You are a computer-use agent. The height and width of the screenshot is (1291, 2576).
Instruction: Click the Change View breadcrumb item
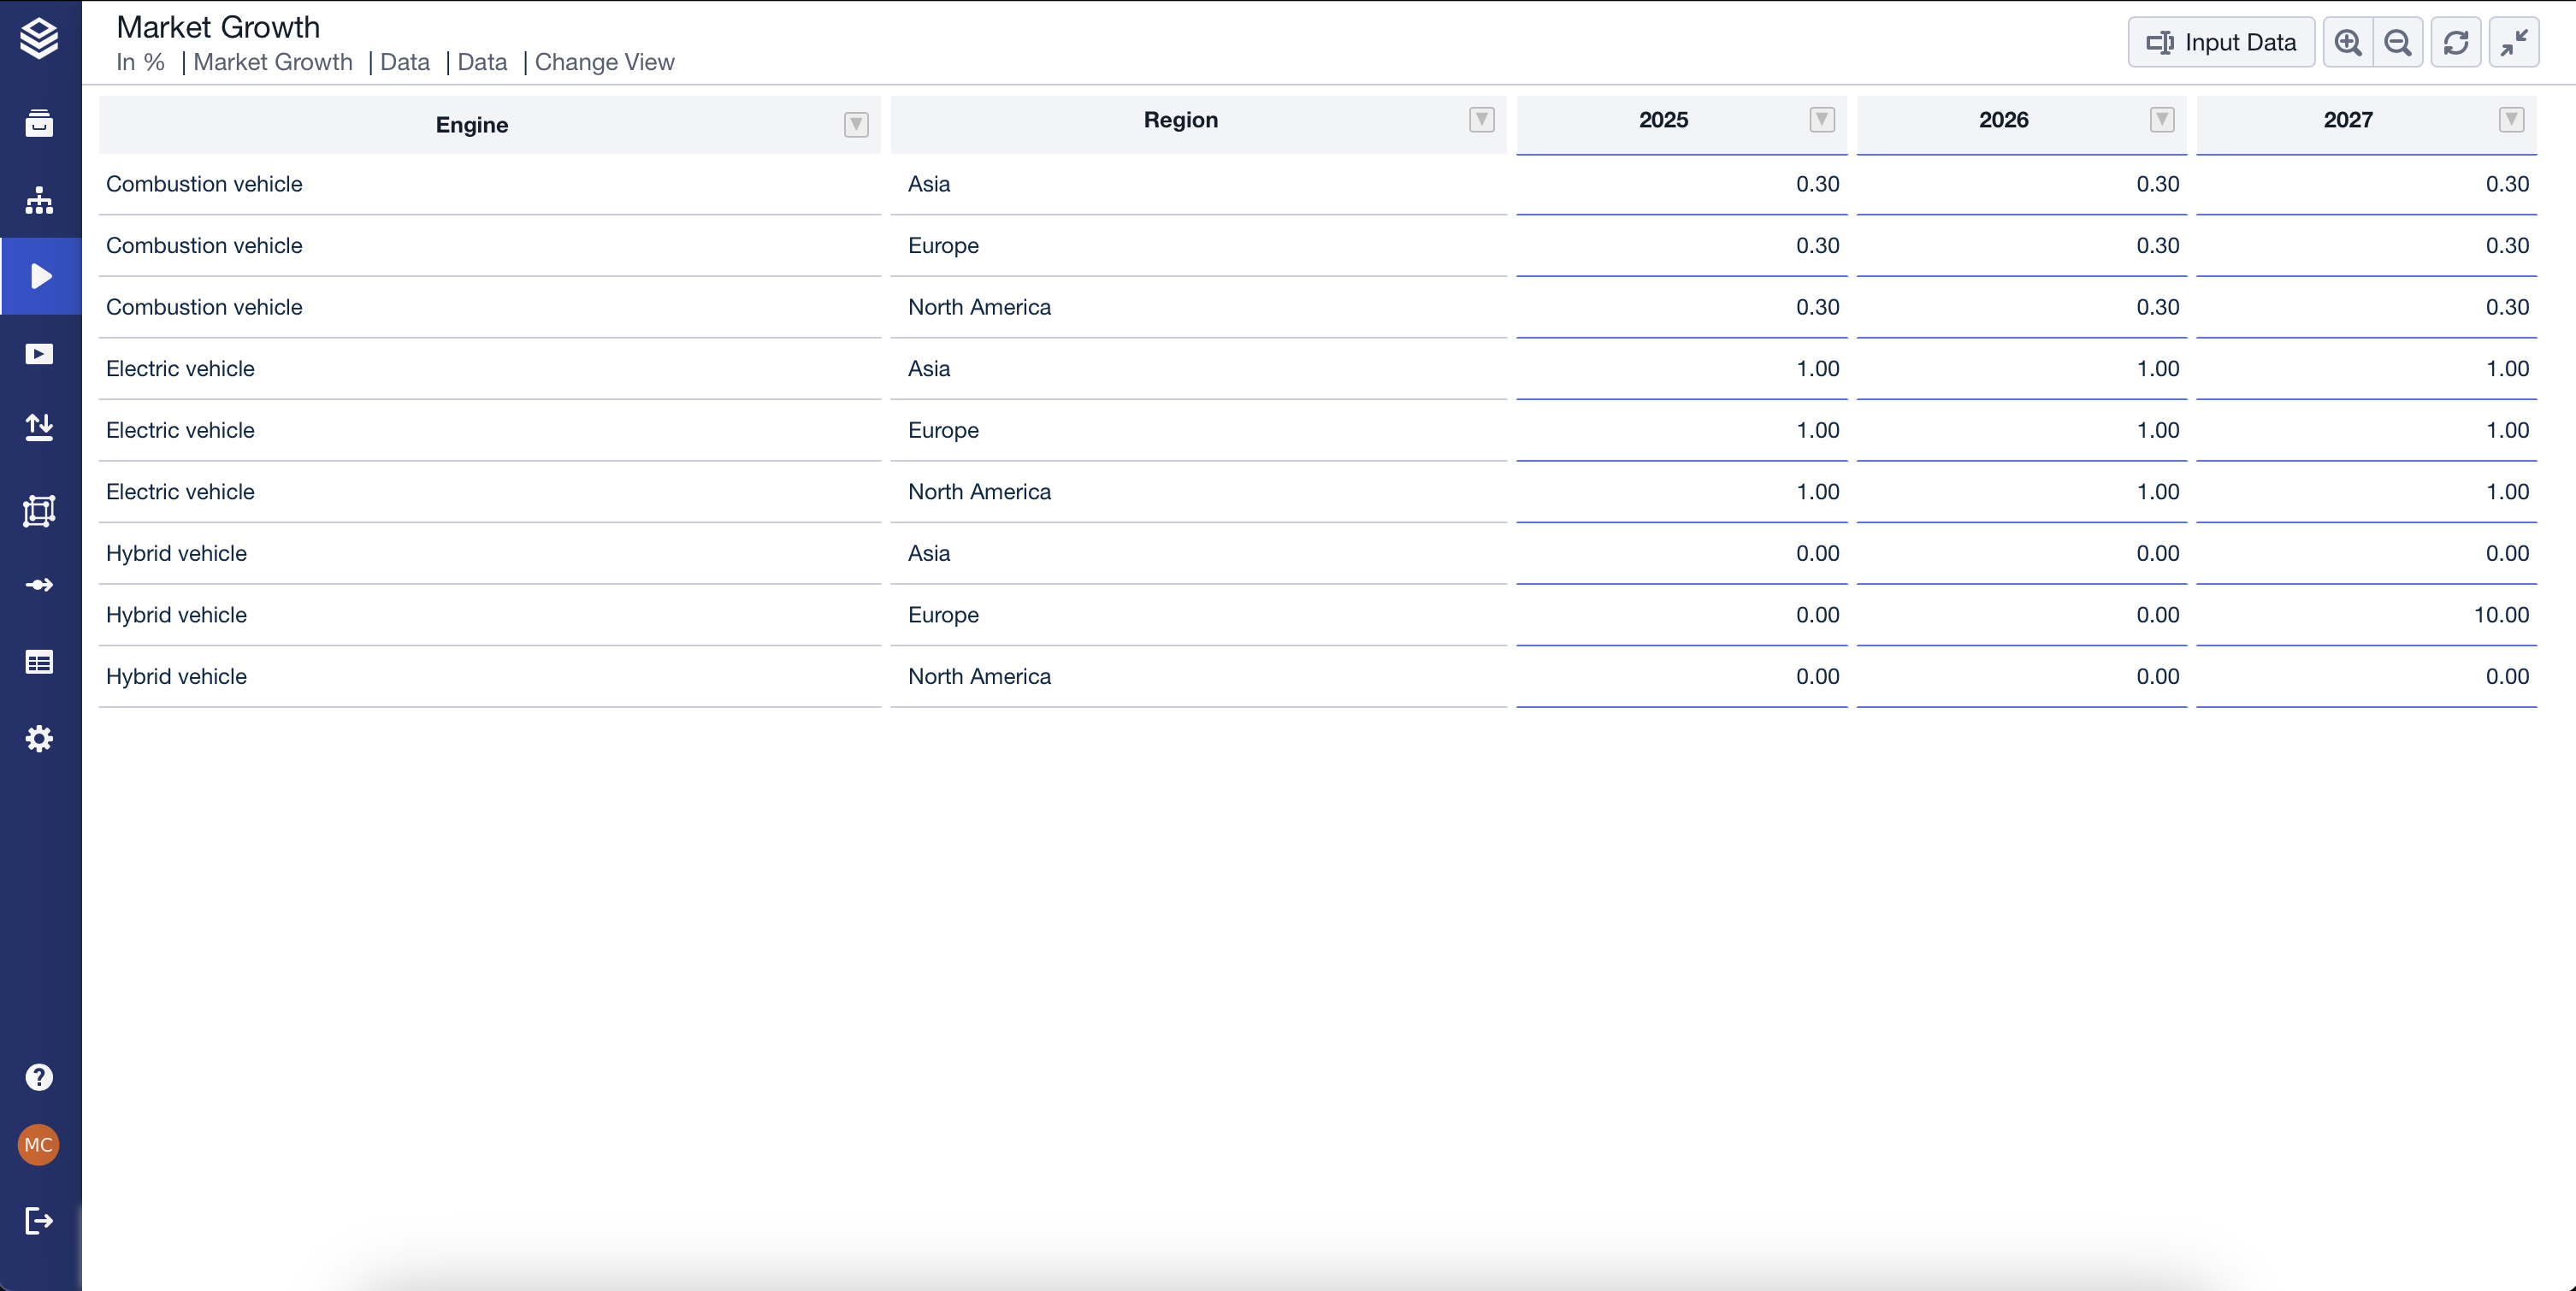click(604, 62)
